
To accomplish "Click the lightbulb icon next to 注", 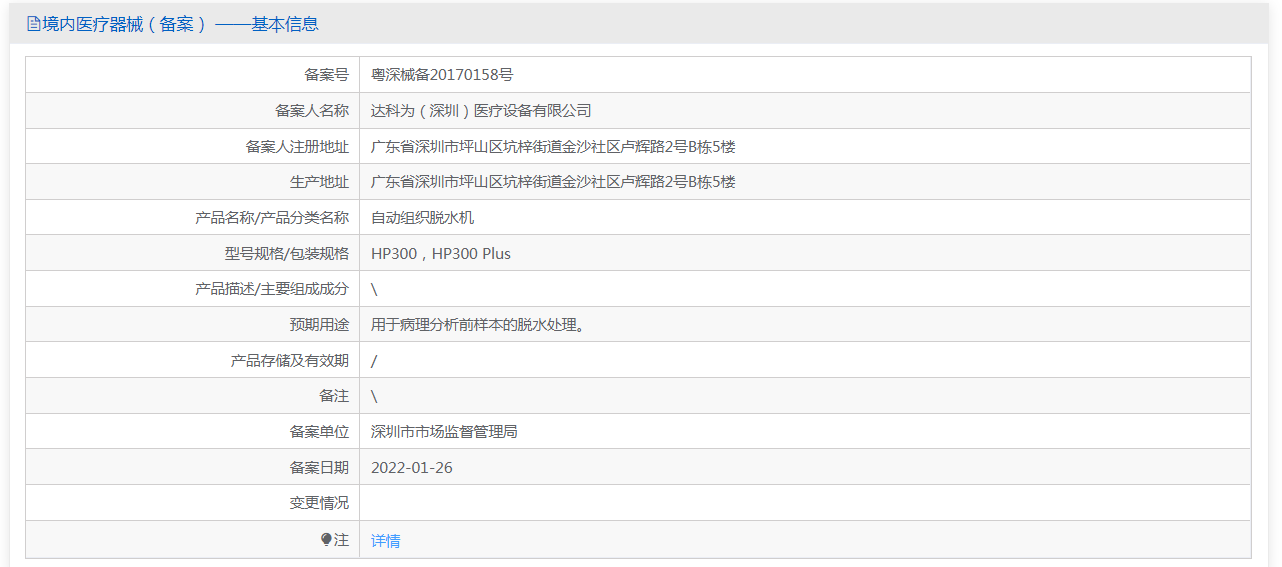I will point(326,540).
